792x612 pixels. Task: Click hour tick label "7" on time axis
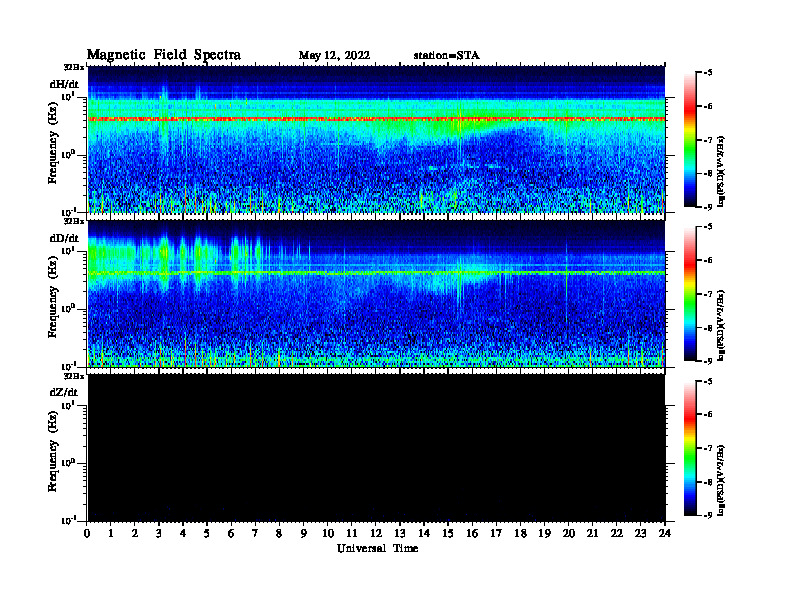tap(255, 534)
